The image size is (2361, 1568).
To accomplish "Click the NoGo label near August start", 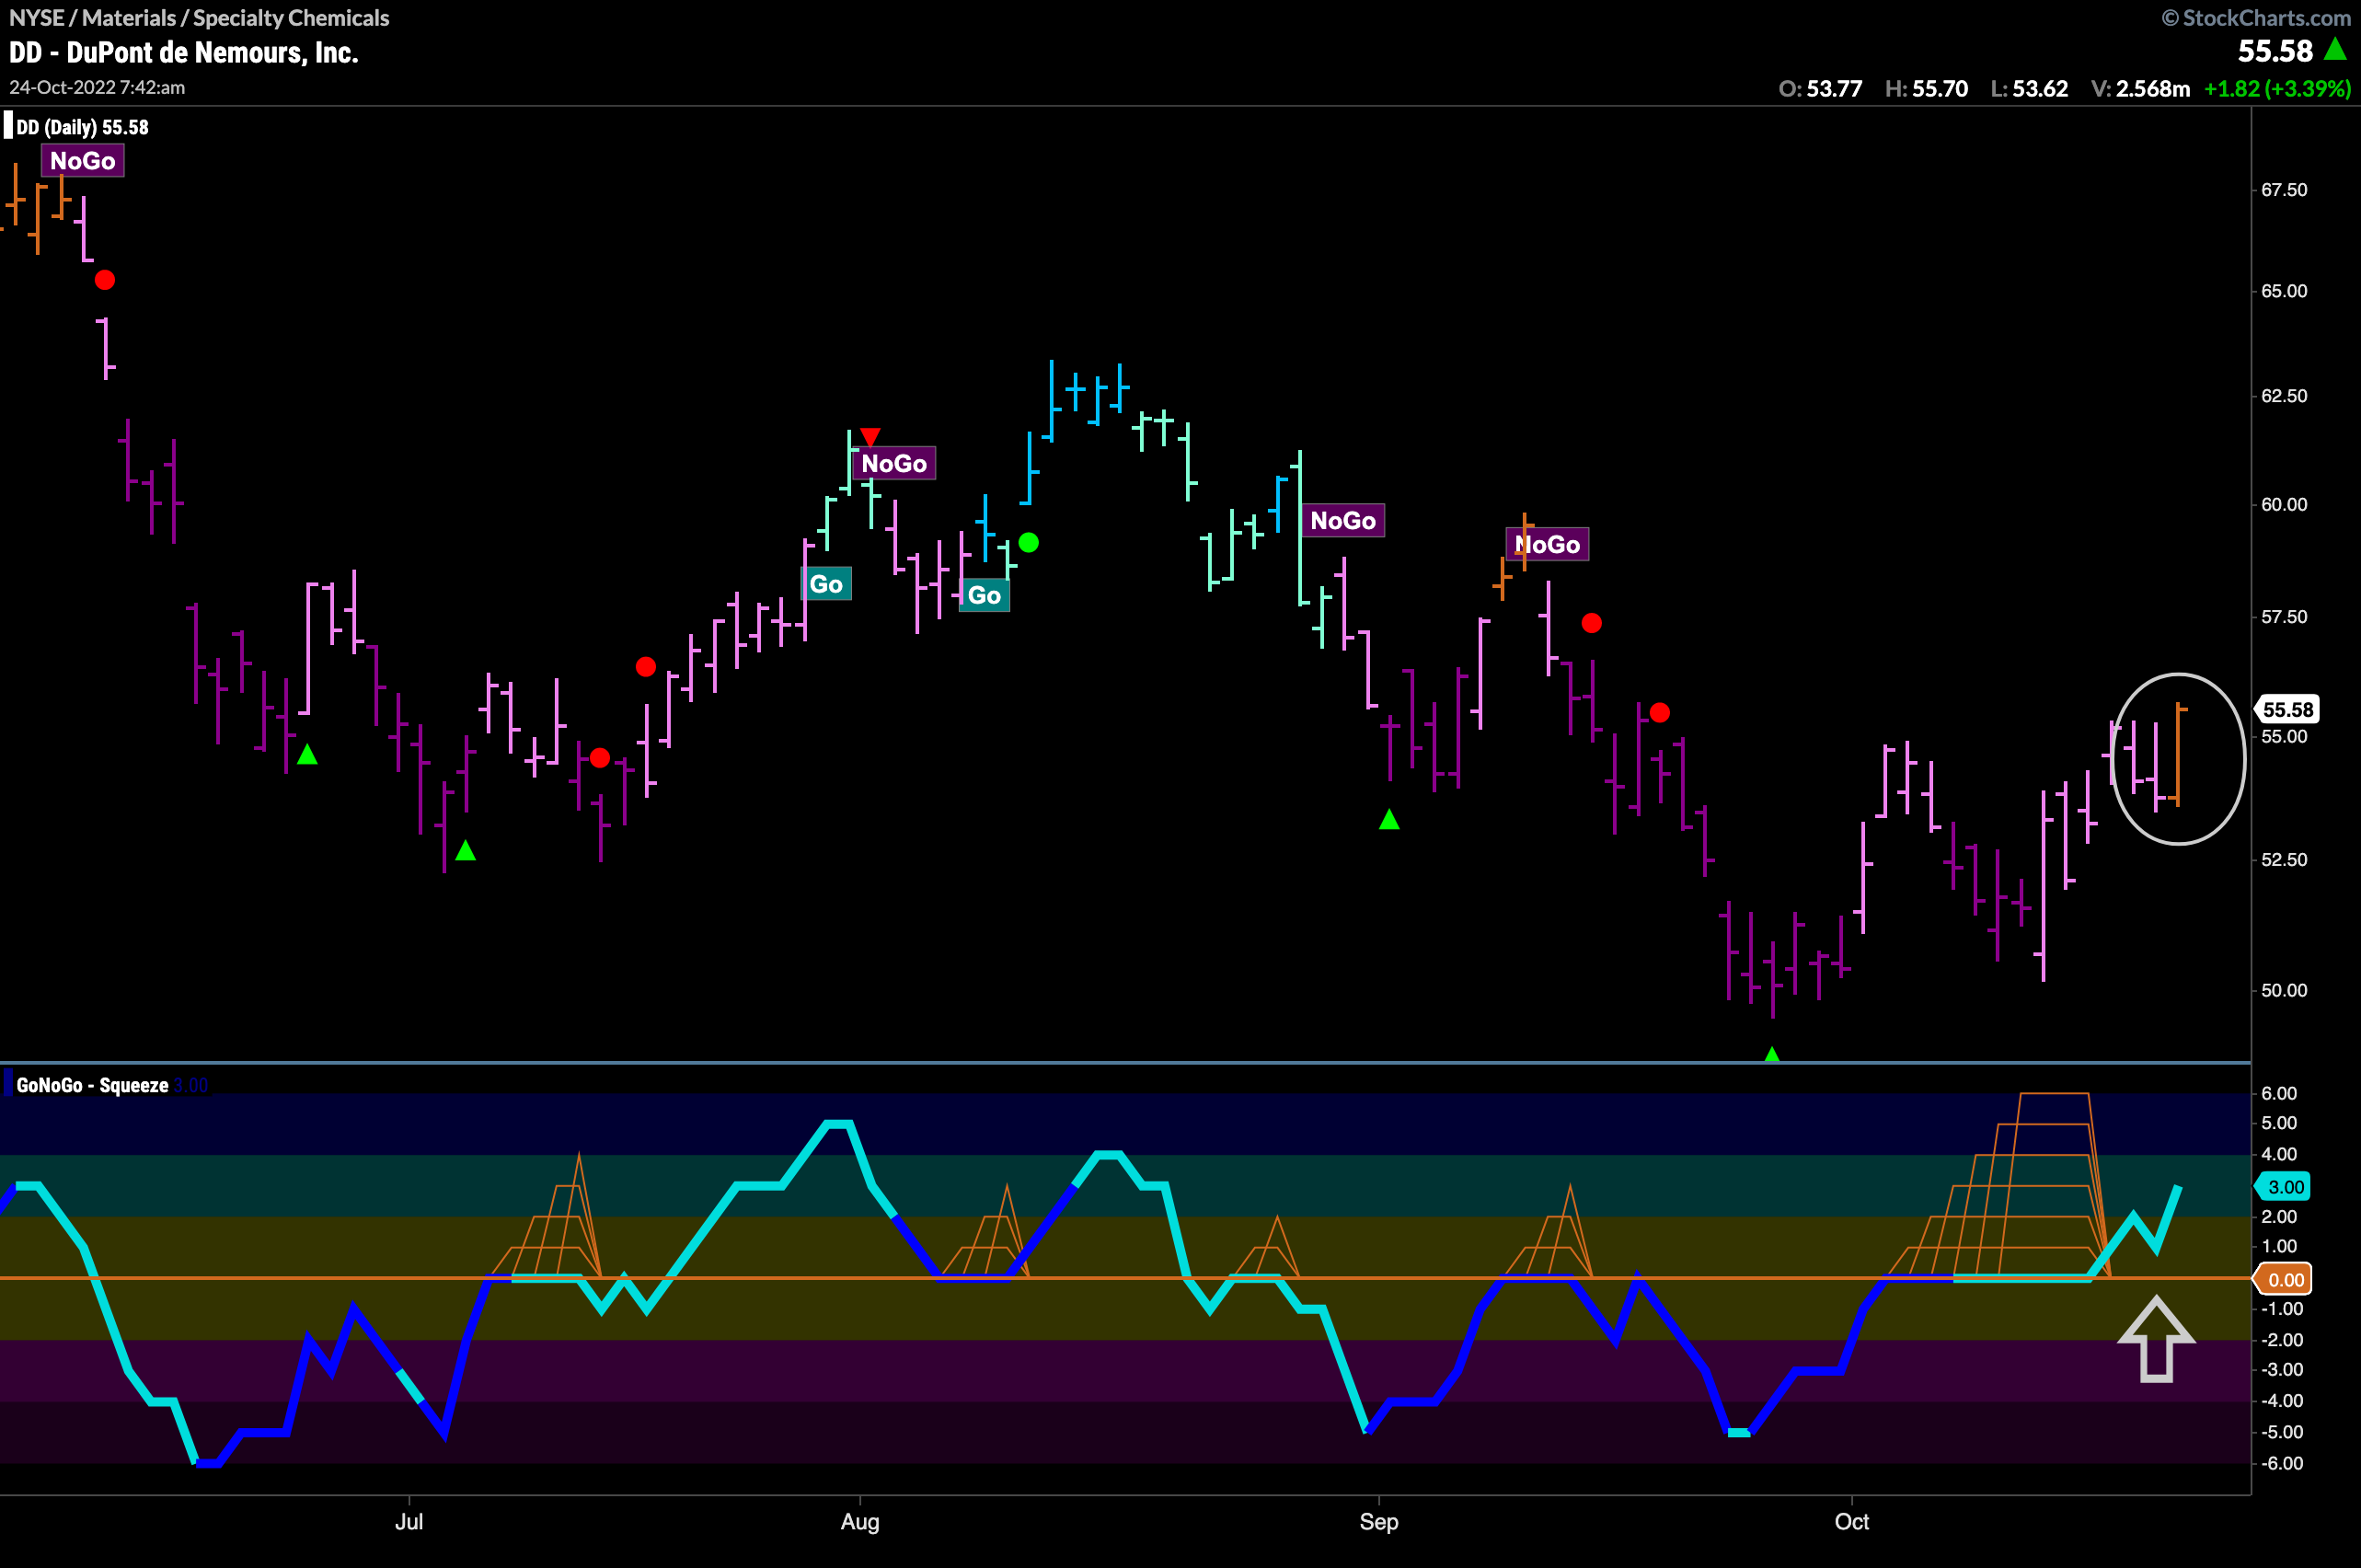I will pos(894,463).
